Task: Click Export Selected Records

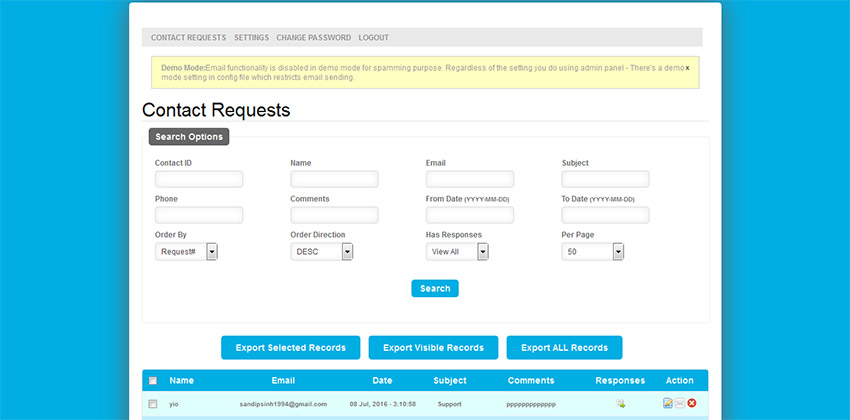Action: click(291, 347)
